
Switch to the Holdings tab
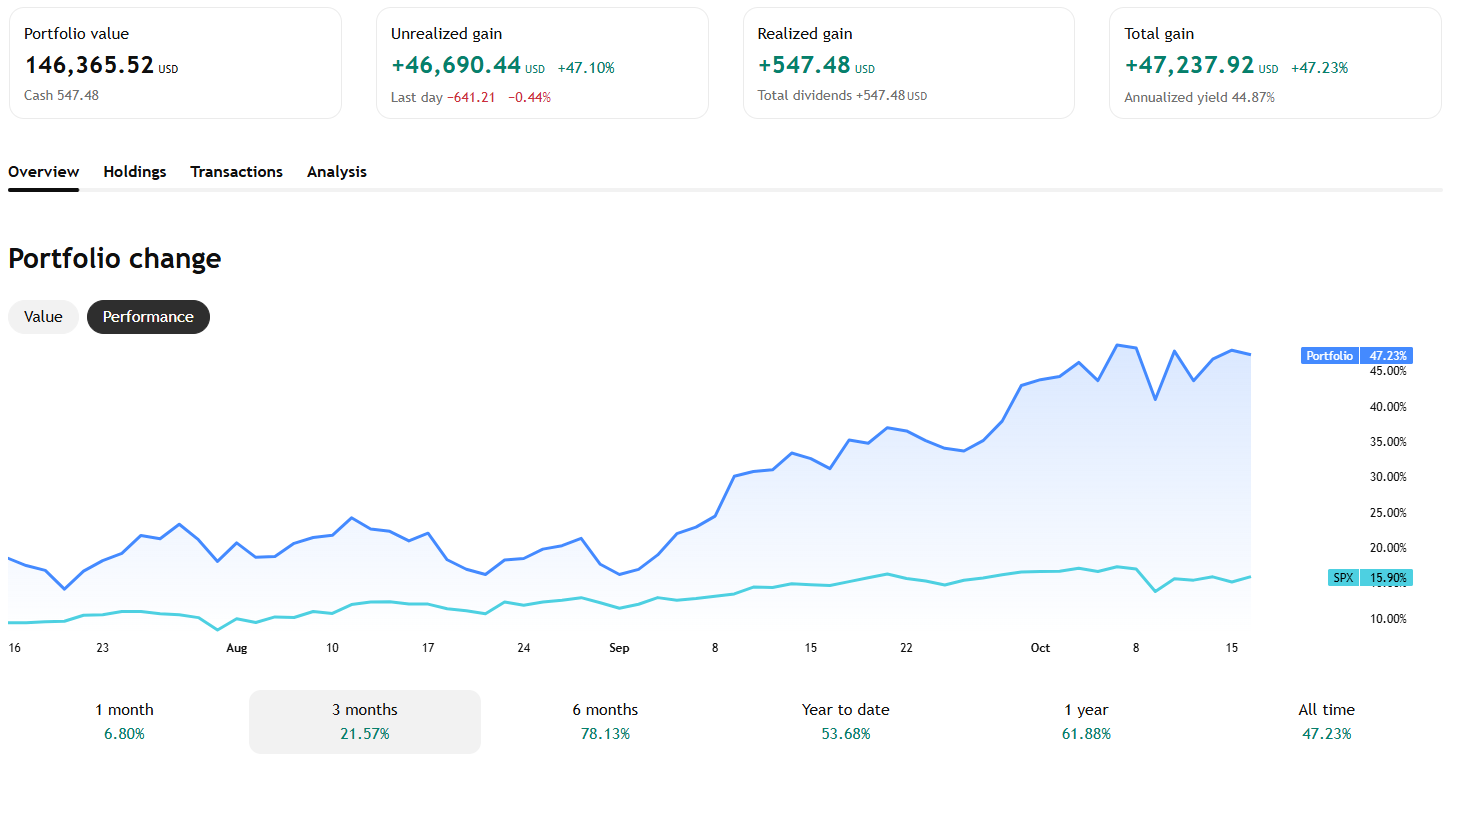click(135, 172)
